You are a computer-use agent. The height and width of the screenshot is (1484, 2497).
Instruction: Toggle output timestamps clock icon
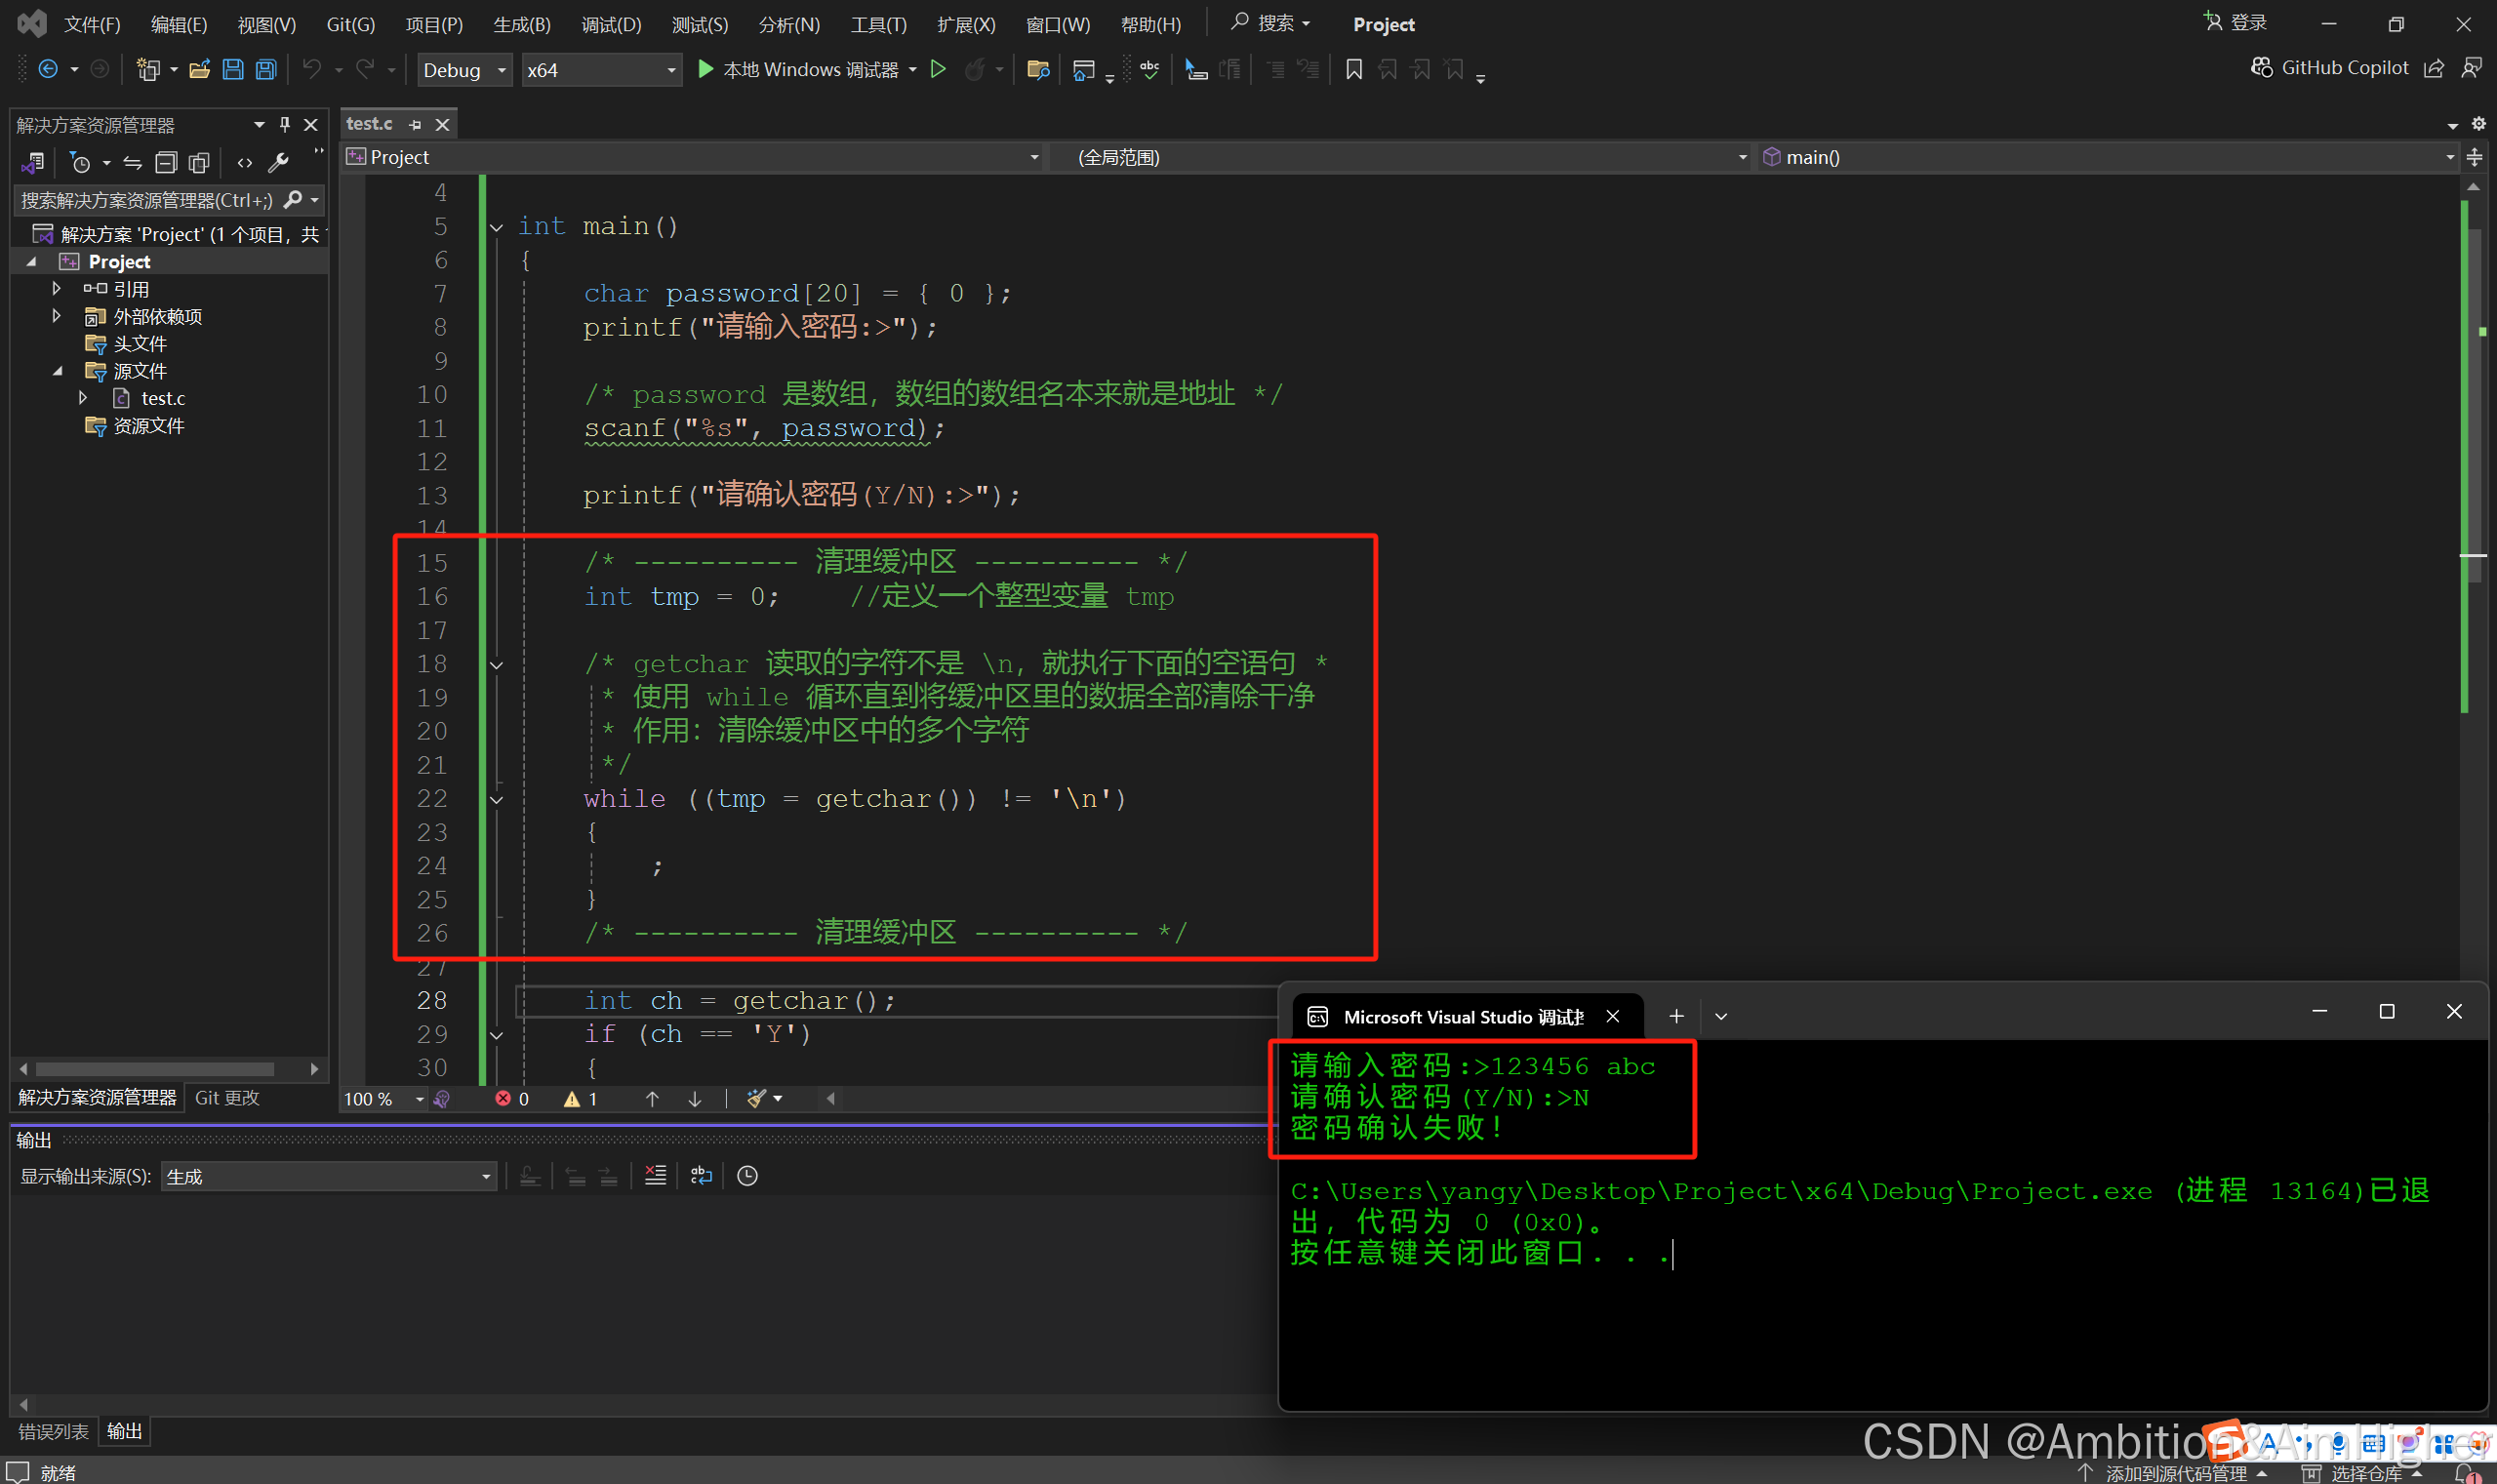point(747,1175)
